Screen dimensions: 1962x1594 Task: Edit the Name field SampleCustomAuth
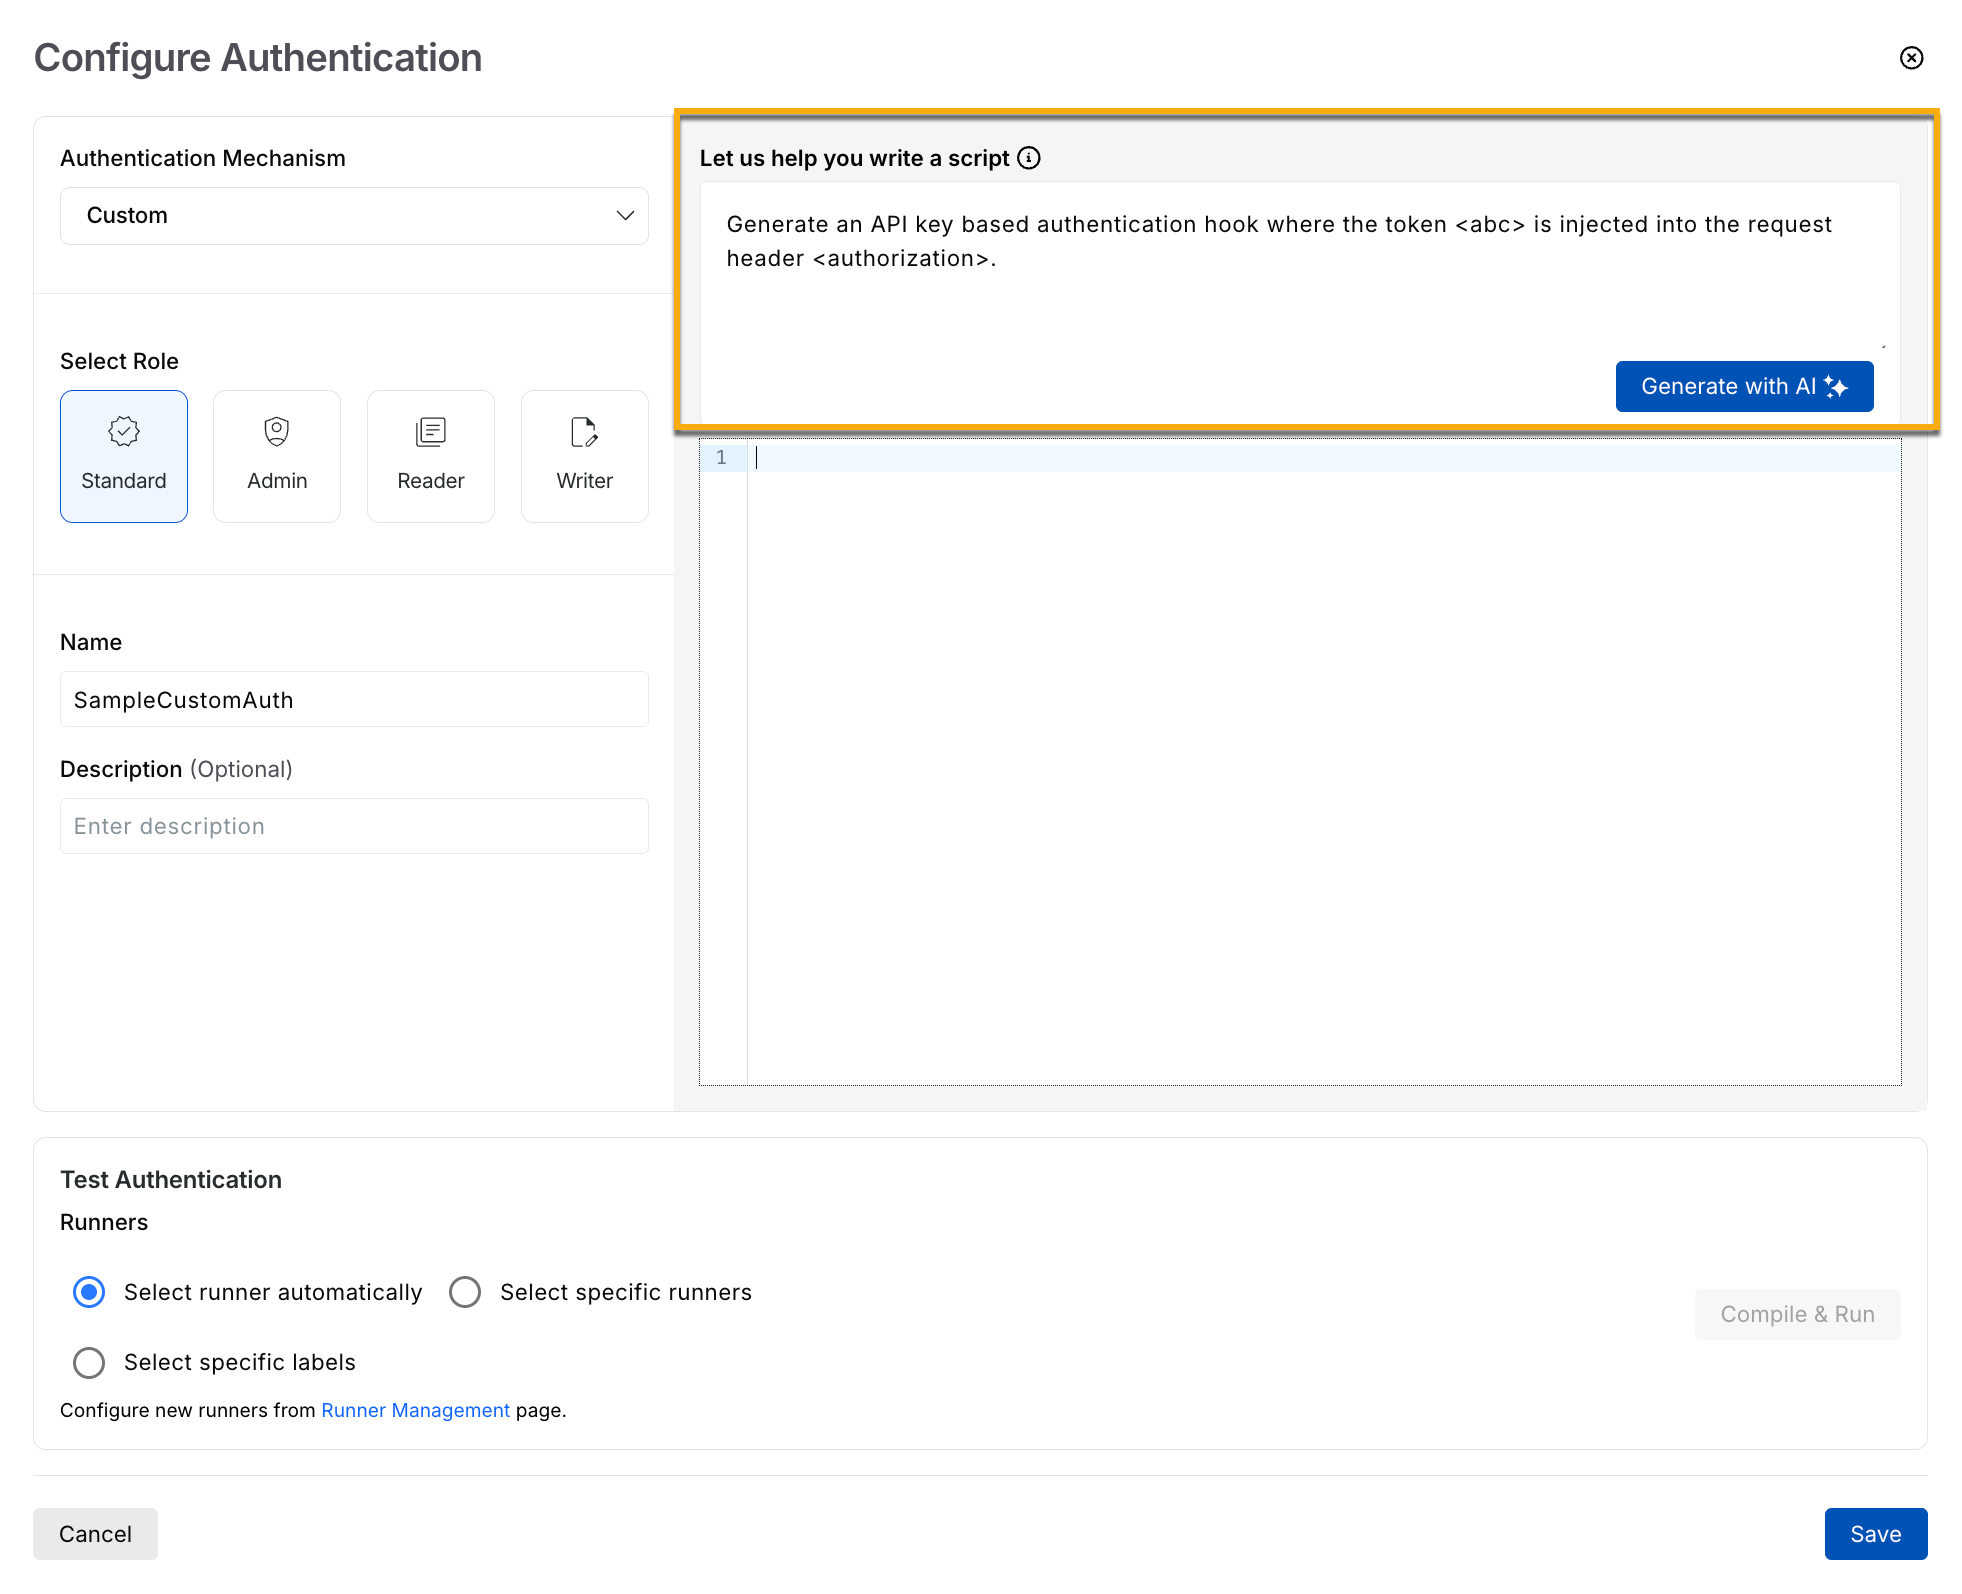tap(354, 700)
